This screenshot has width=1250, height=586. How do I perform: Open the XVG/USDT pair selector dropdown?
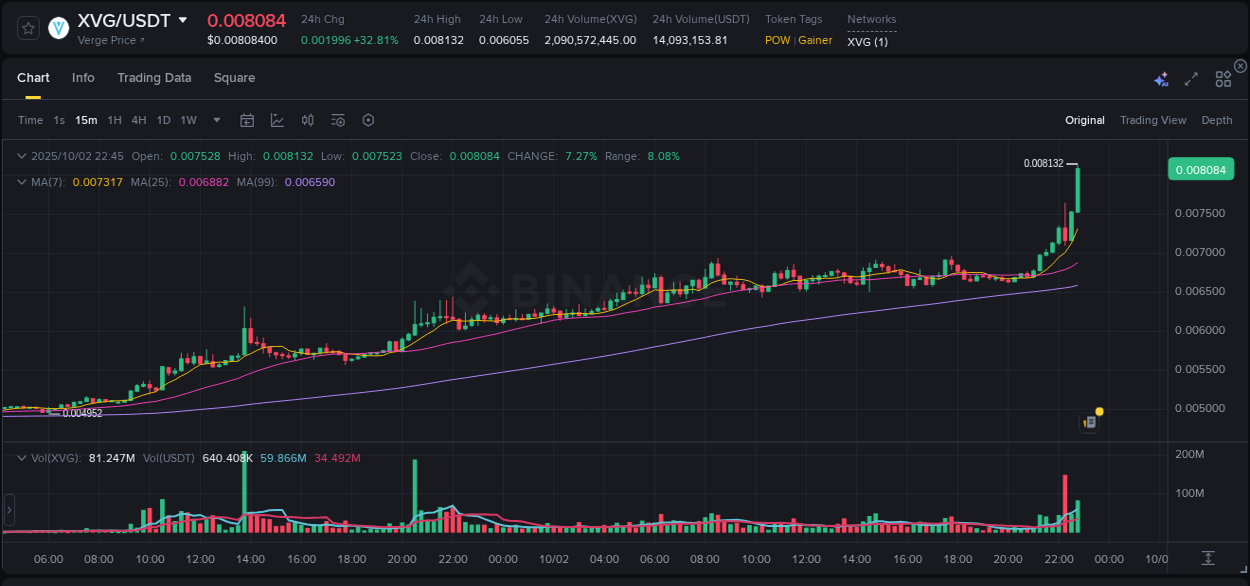[x=181, y=18]
